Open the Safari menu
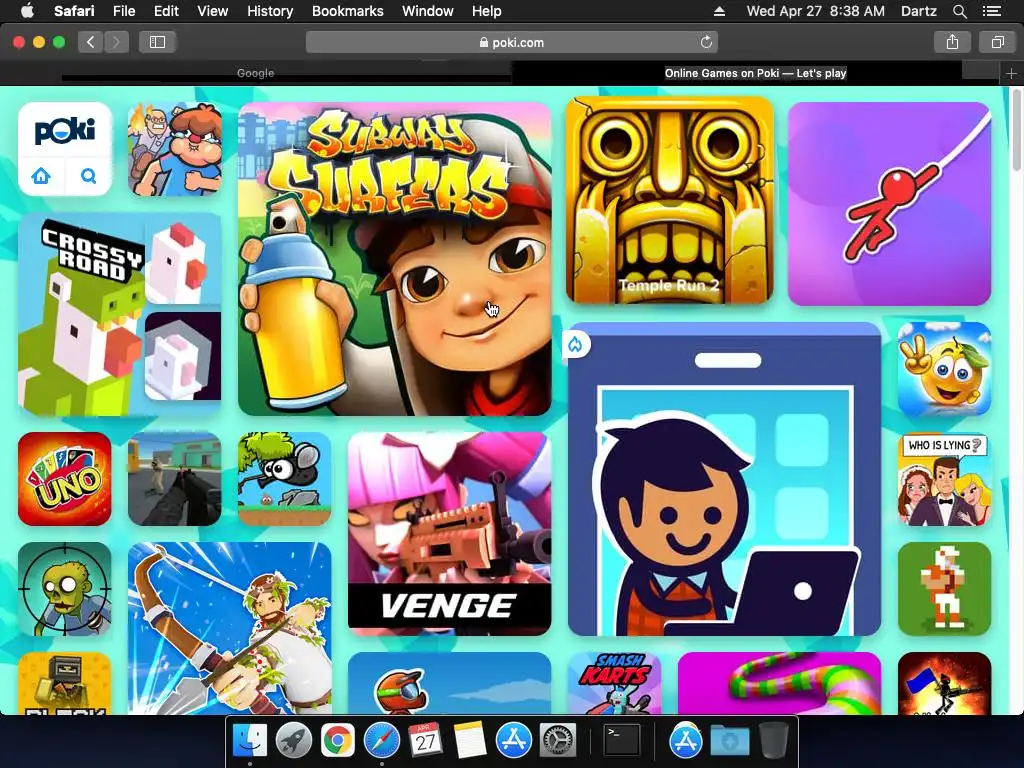 74,11
